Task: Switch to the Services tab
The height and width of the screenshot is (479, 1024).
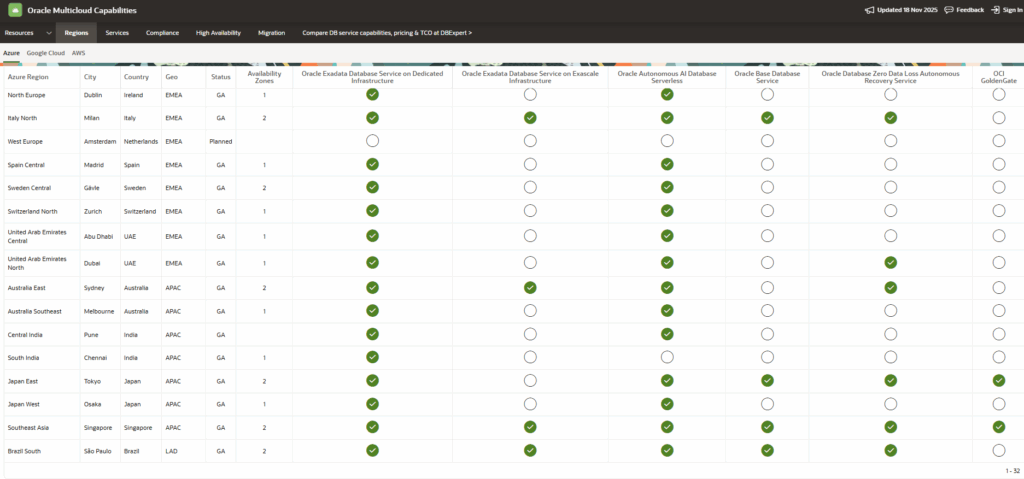Action: tap(117, 33)
